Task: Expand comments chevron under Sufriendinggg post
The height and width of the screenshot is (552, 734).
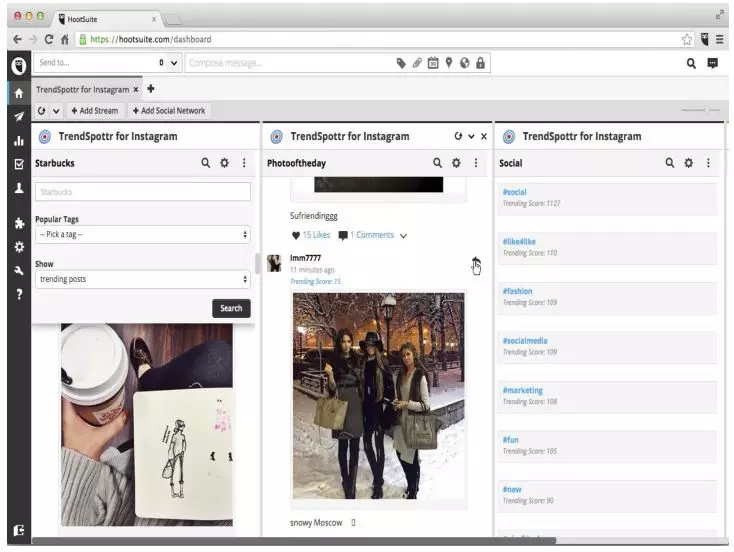Action: coord(403,236)
